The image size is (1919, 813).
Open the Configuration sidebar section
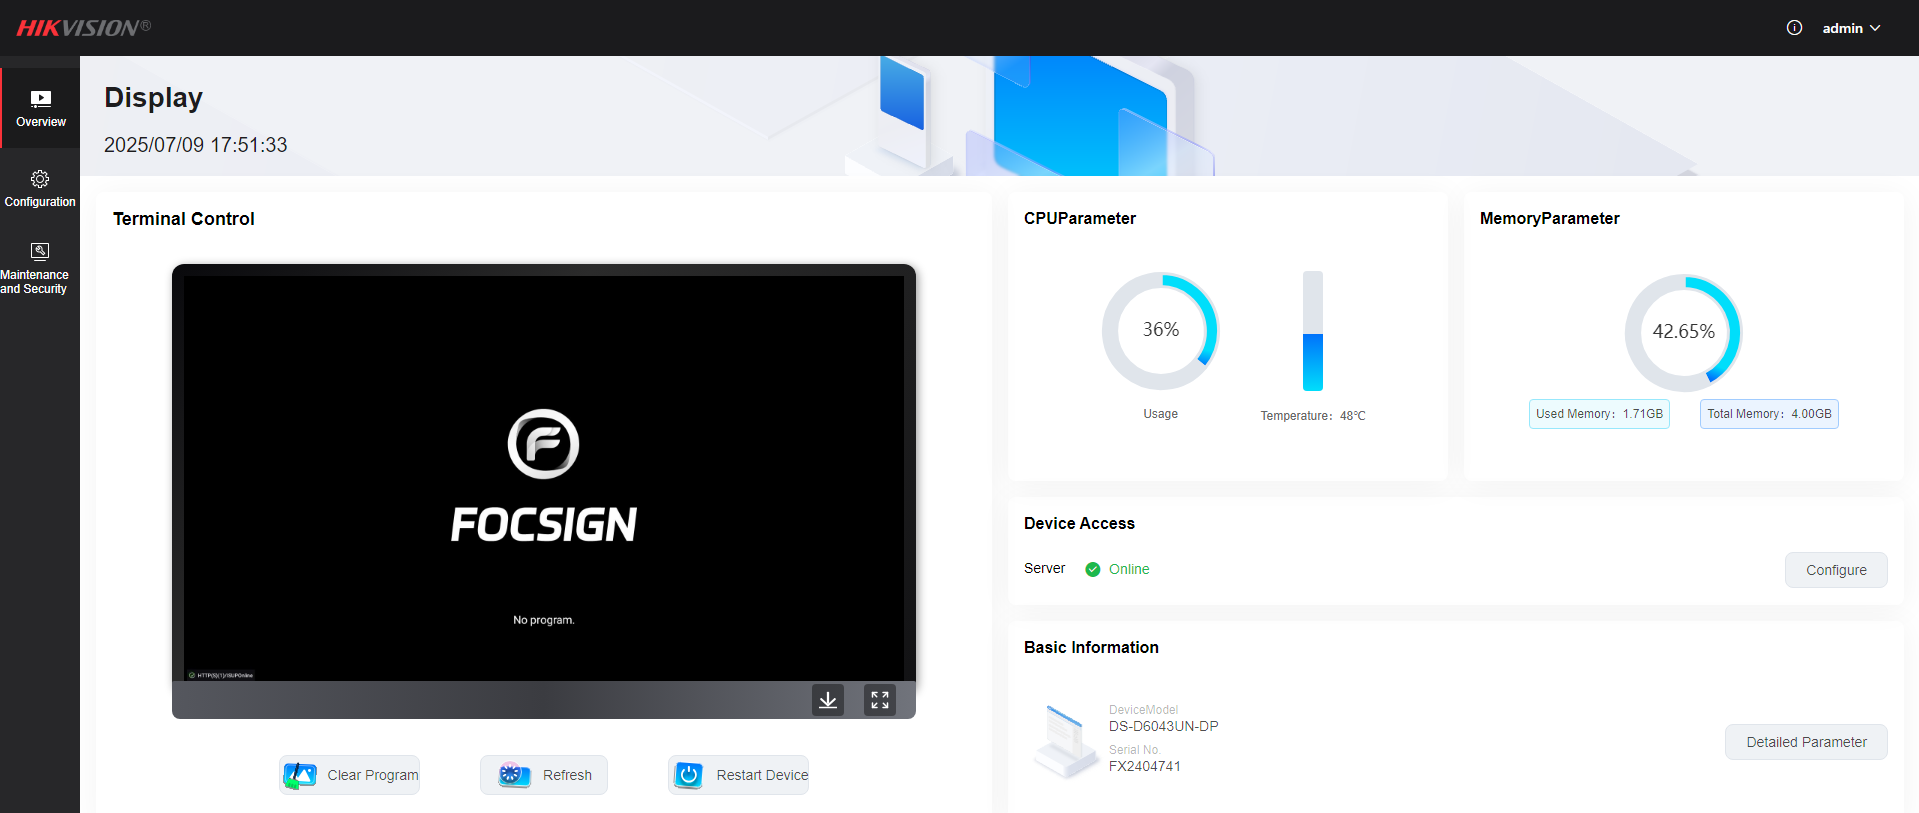coord(40,188)
